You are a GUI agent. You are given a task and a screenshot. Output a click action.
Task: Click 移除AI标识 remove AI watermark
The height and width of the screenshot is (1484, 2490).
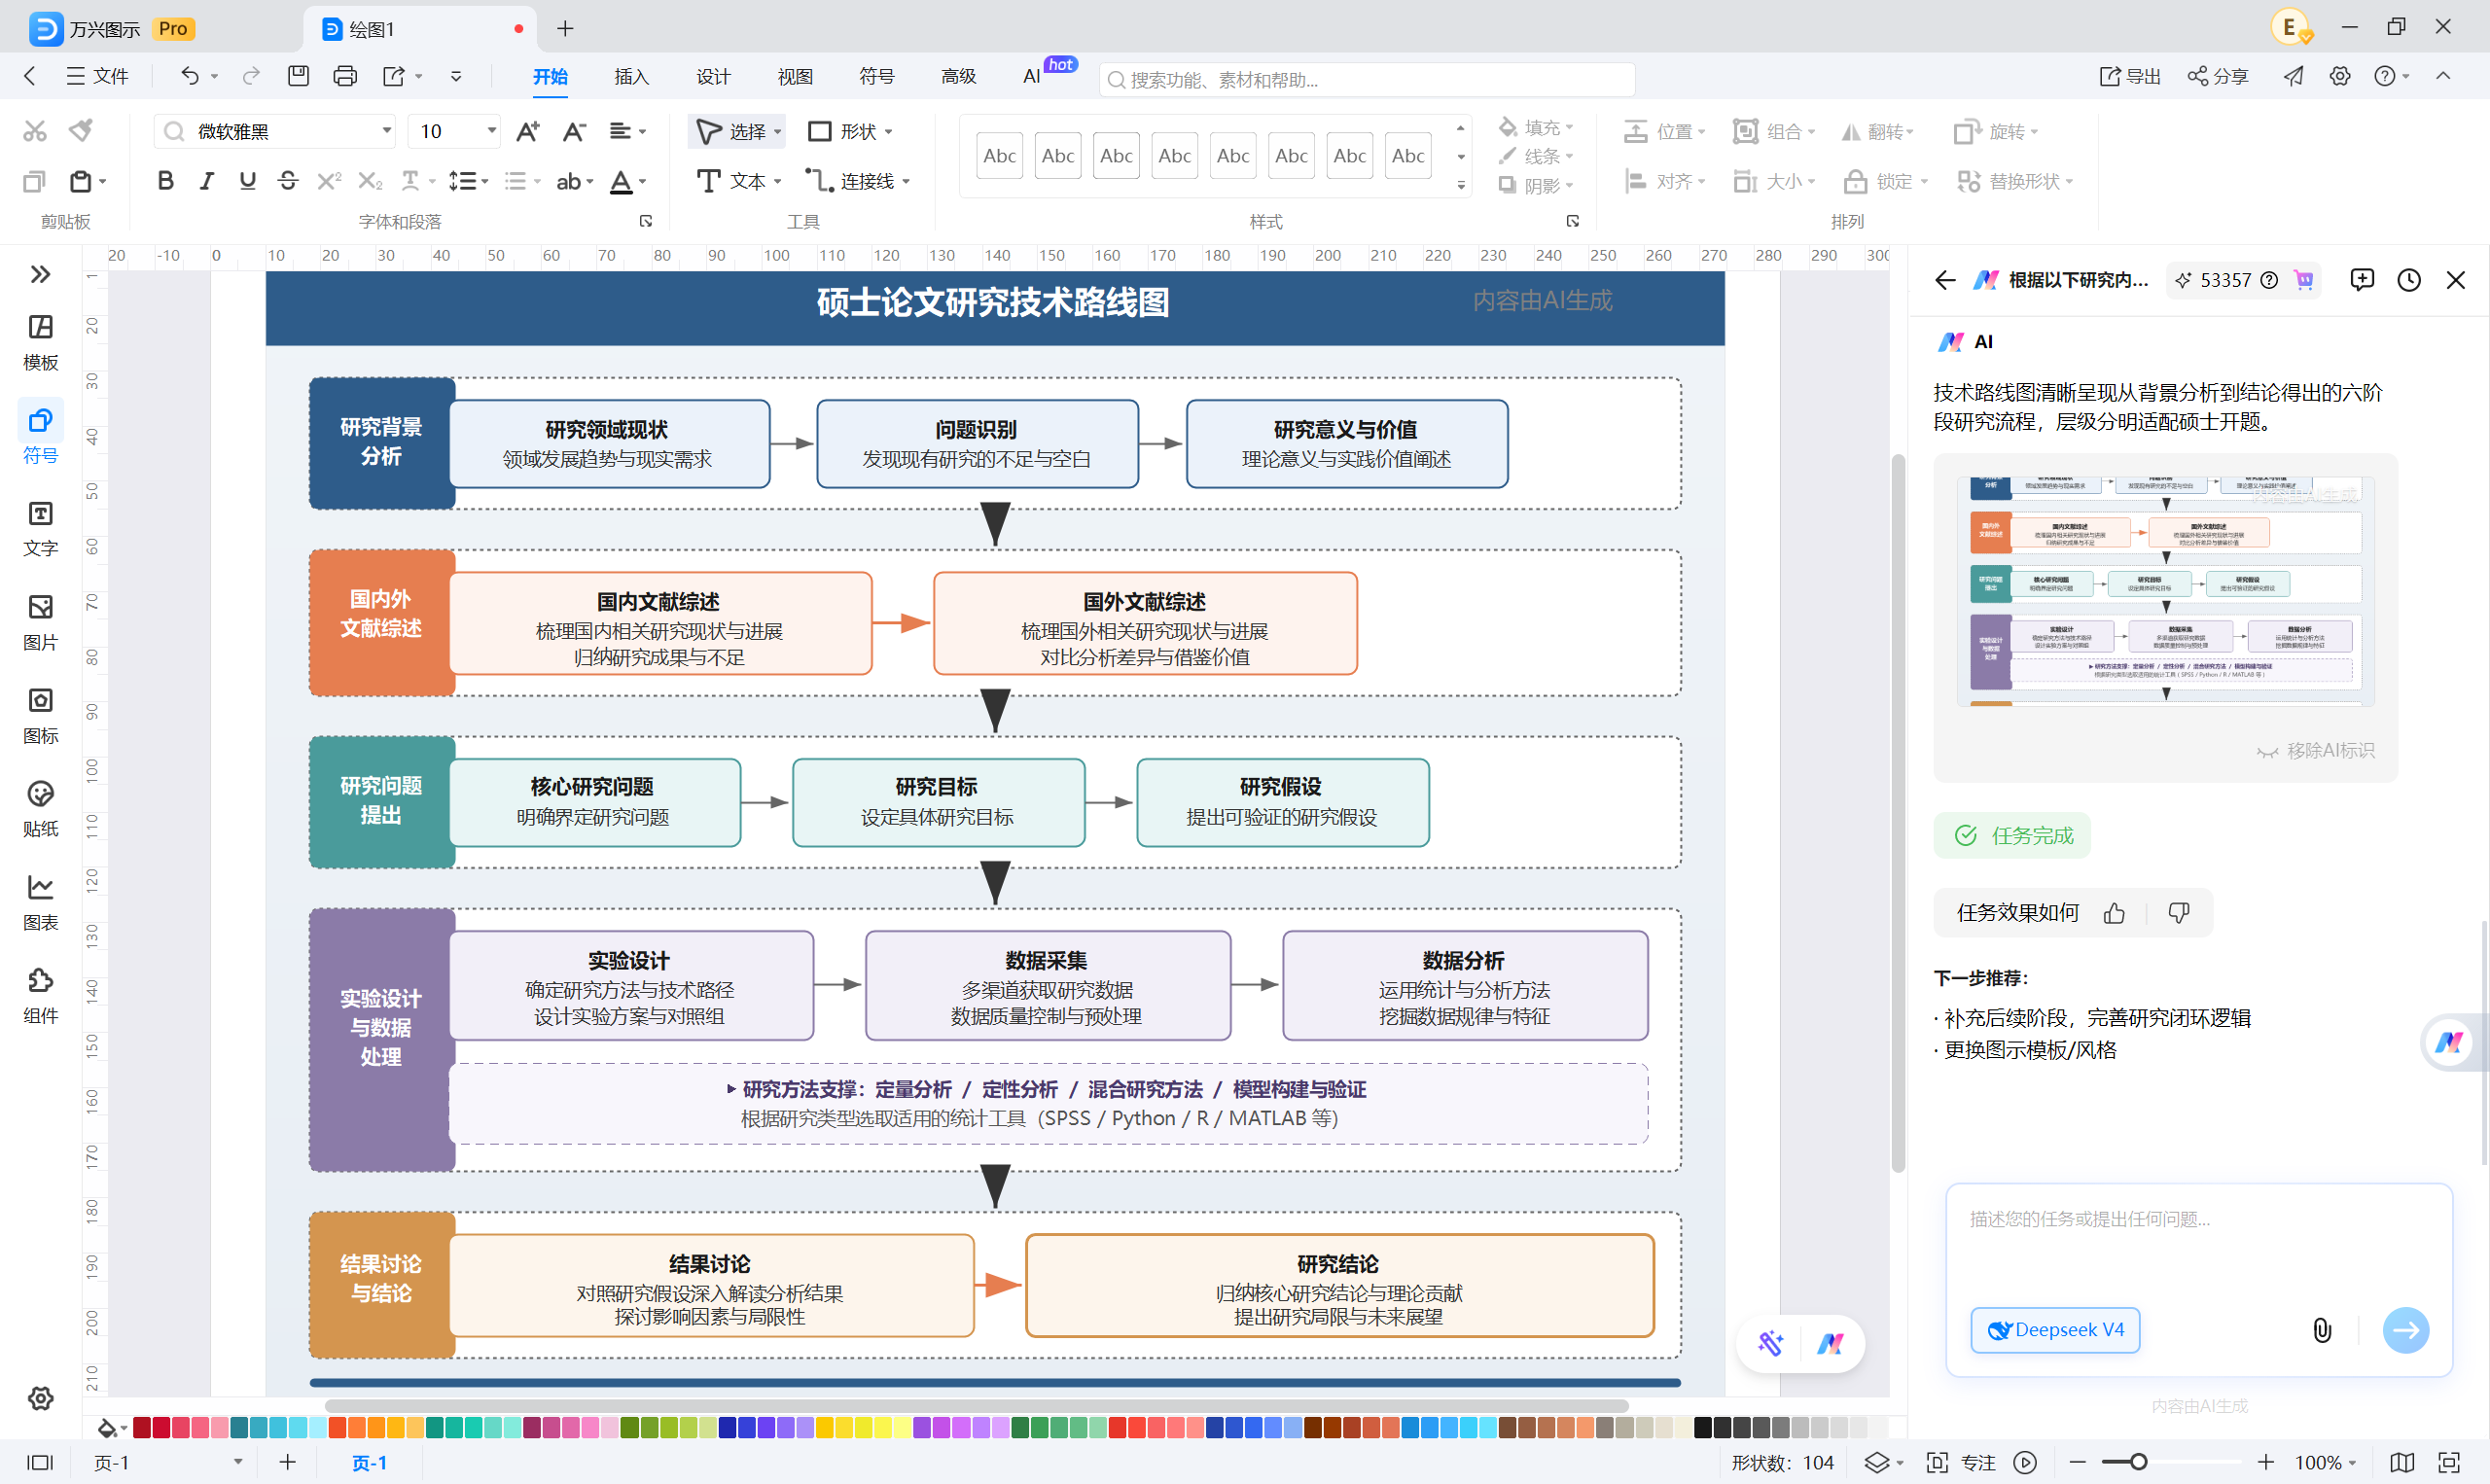coord(2316,750)
